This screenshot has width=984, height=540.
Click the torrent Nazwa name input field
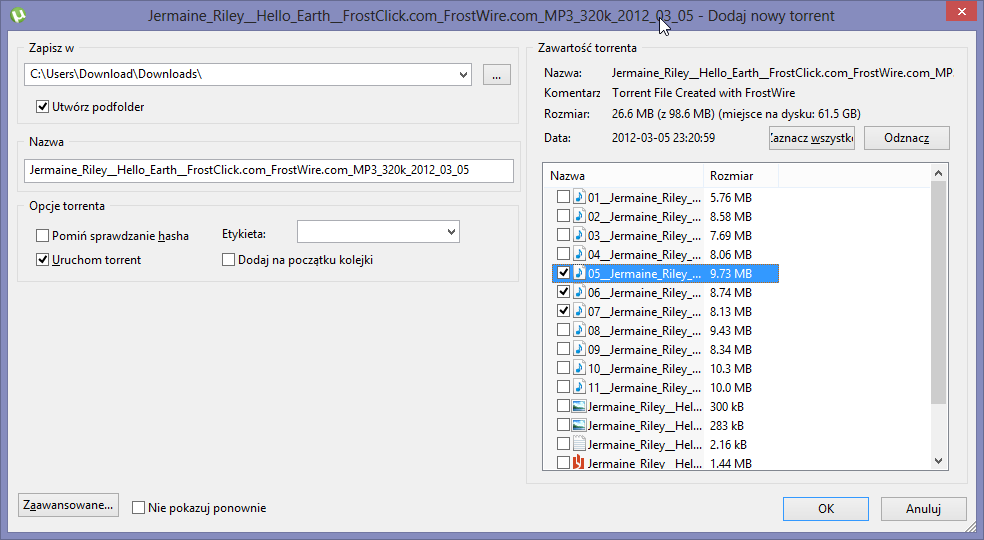(x=269, y=170)
